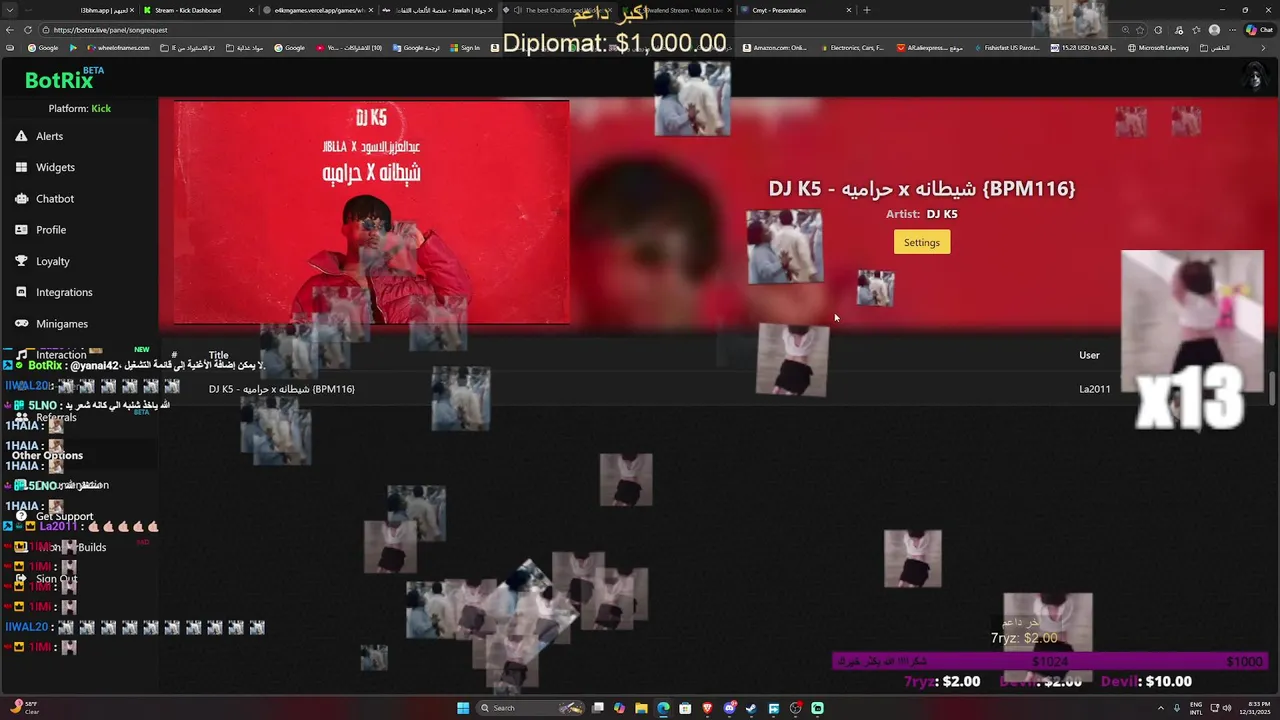Open the green Kick app in the taskbar
1280x720 pixels.
pos(818,708)
